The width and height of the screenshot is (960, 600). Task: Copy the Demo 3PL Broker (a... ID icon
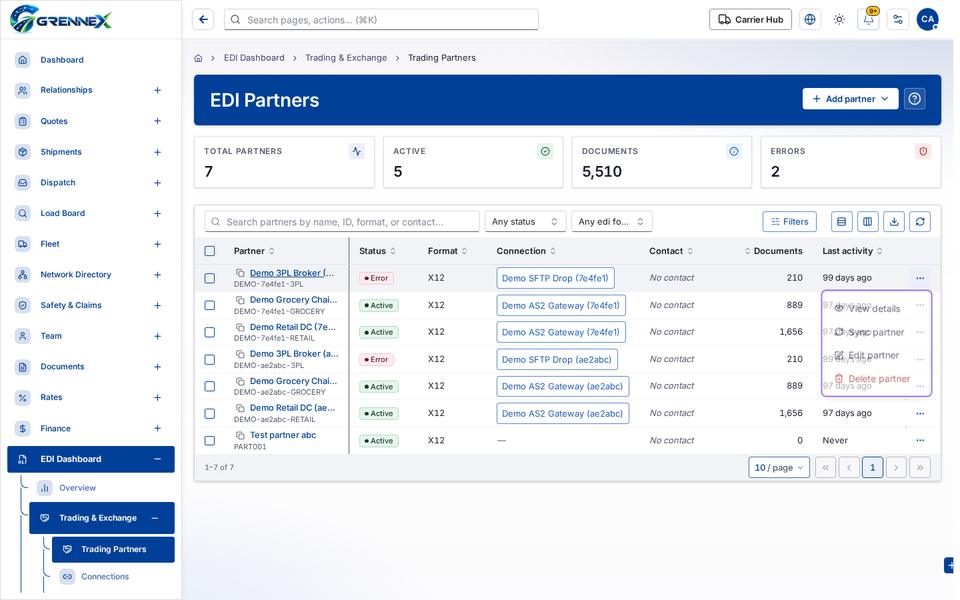tap(240, 354)
